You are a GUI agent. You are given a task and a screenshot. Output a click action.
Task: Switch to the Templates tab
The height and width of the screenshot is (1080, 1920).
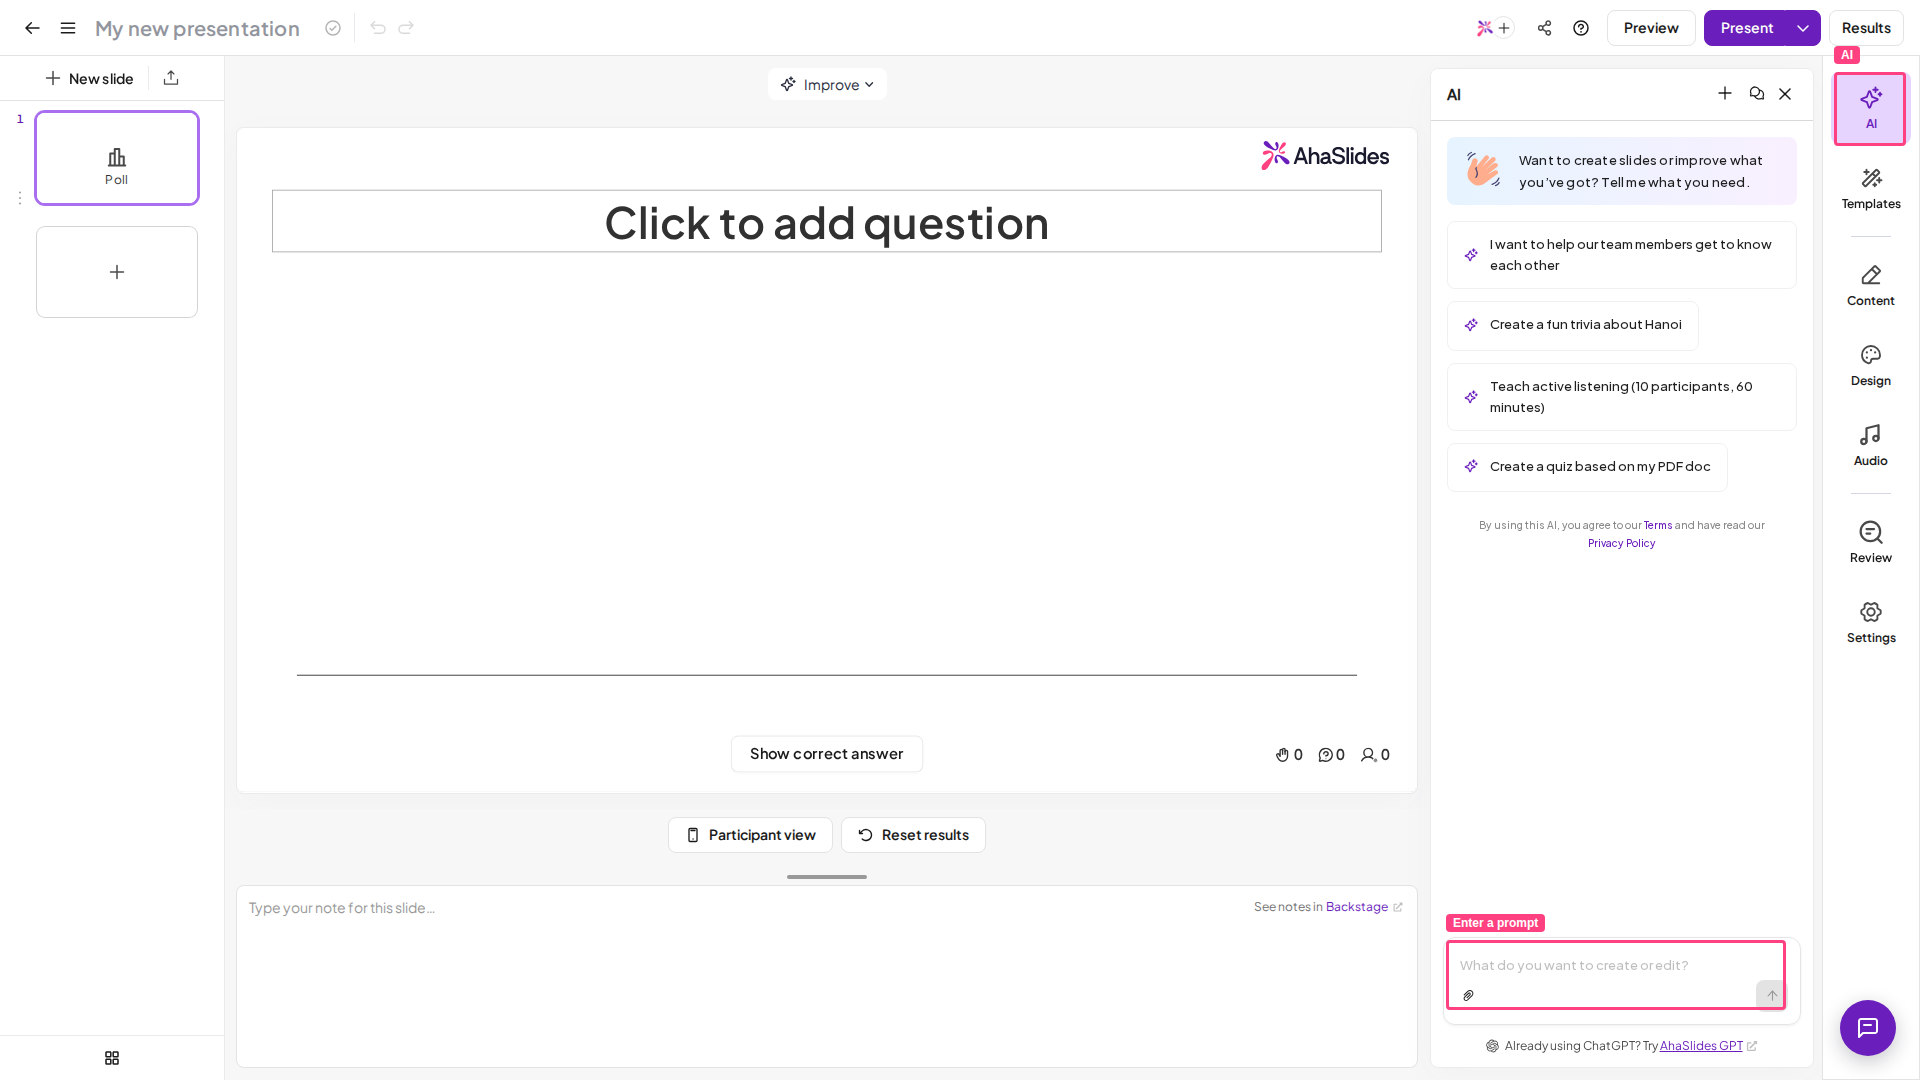[1871, 189]
